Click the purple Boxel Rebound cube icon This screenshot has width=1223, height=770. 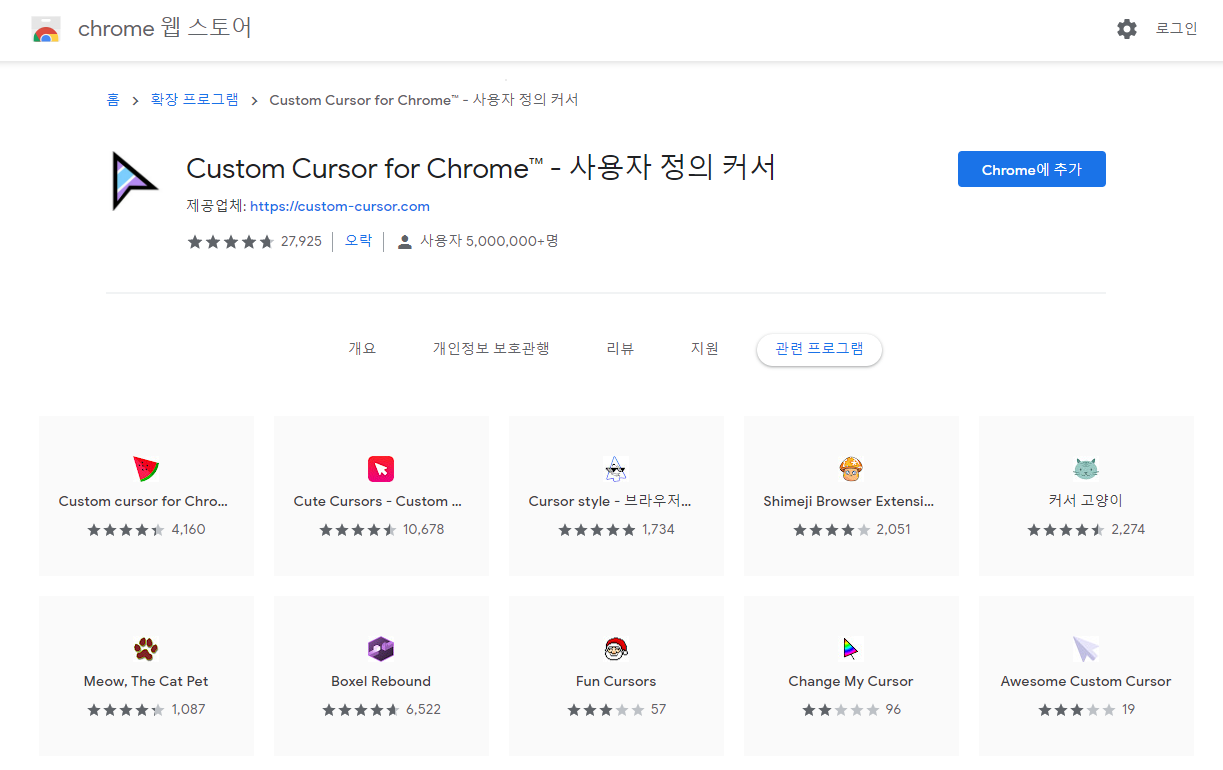click(381, 649)
